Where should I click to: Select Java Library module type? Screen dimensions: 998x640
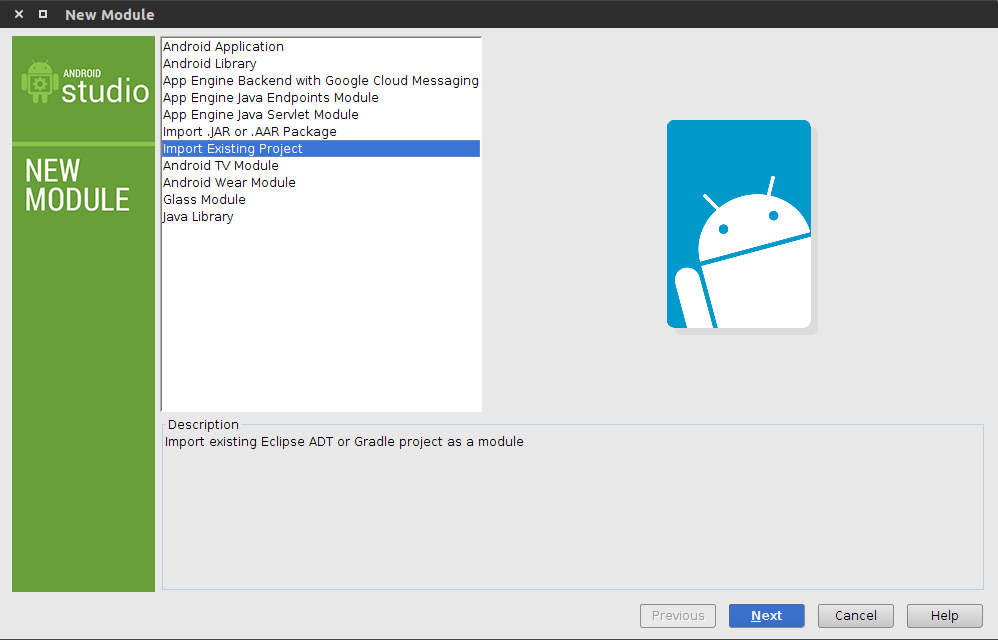(x=321, y=217)
